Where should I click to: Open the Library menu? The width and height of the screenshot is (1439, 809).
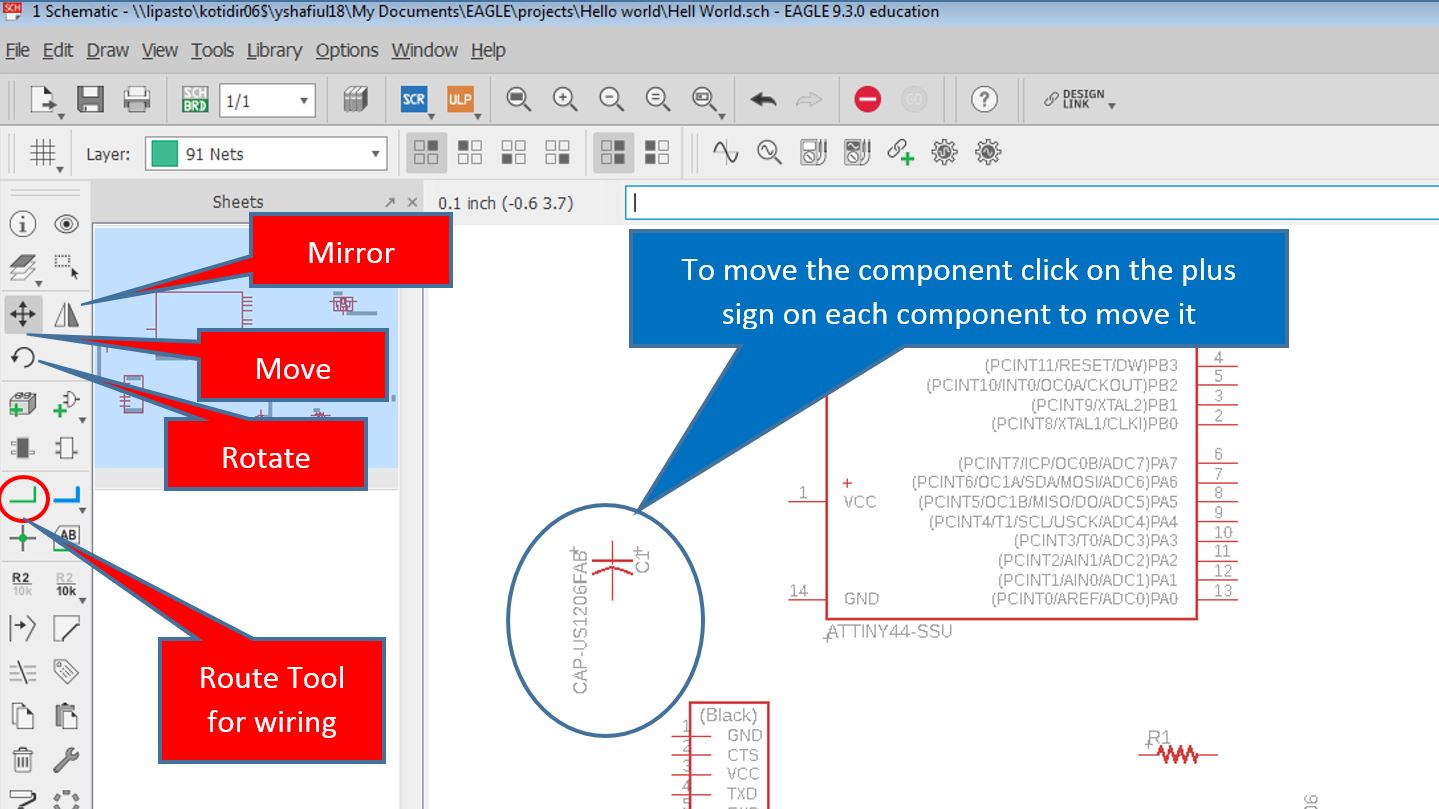click(x=274, y=50)
